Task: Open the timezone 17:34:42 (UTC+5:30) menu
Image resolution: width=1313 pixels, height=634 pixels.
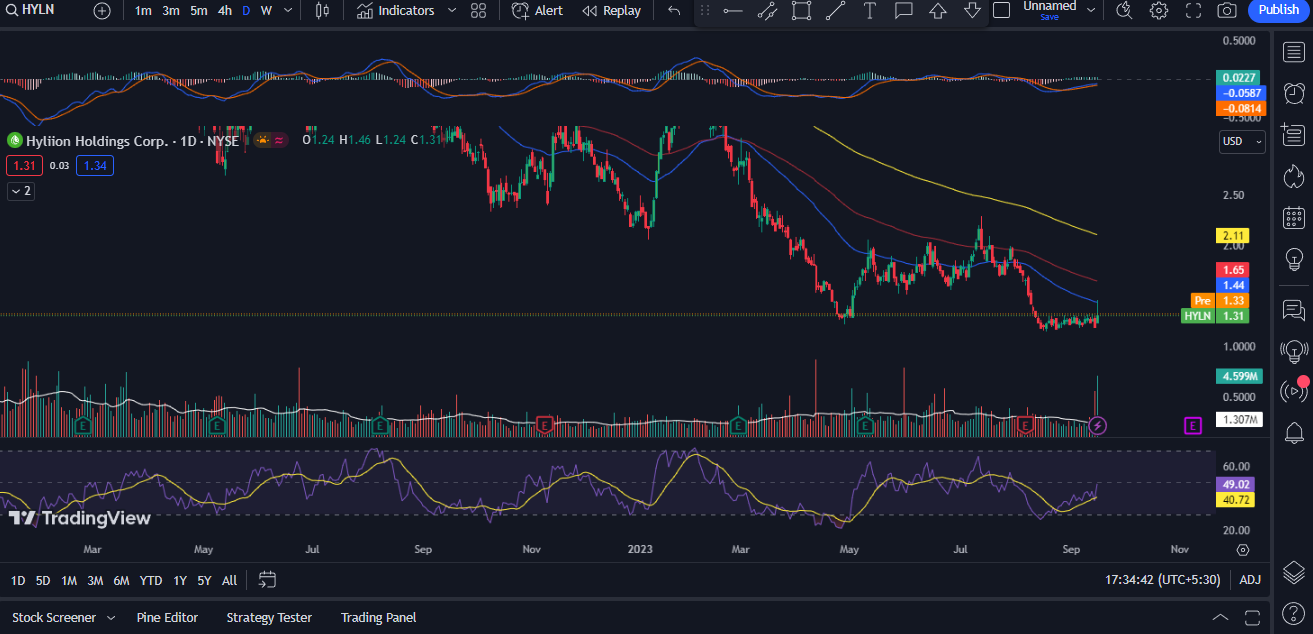Action: point(1163,579)
